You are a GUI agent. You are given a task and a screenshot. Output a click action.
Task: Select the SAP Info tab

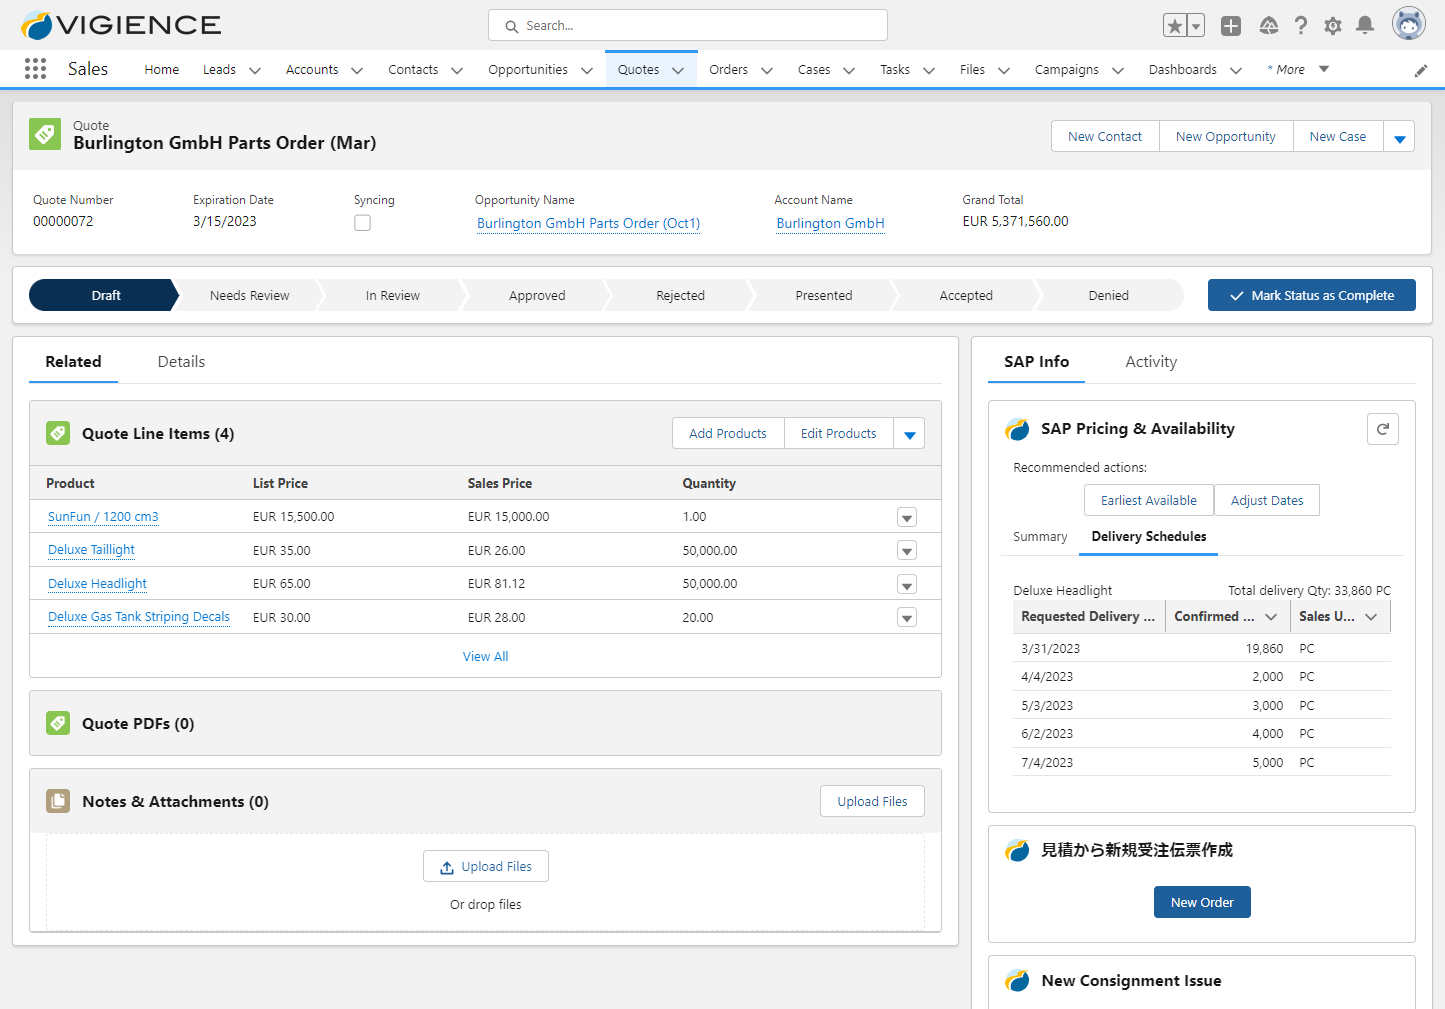[x=1037, y=362]
